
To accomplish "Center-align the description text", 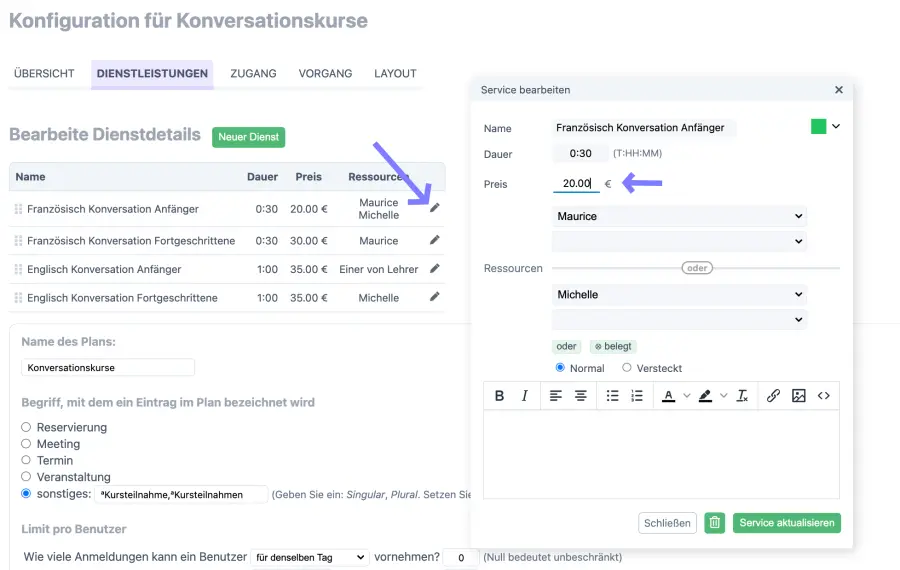I will (581, 395).
